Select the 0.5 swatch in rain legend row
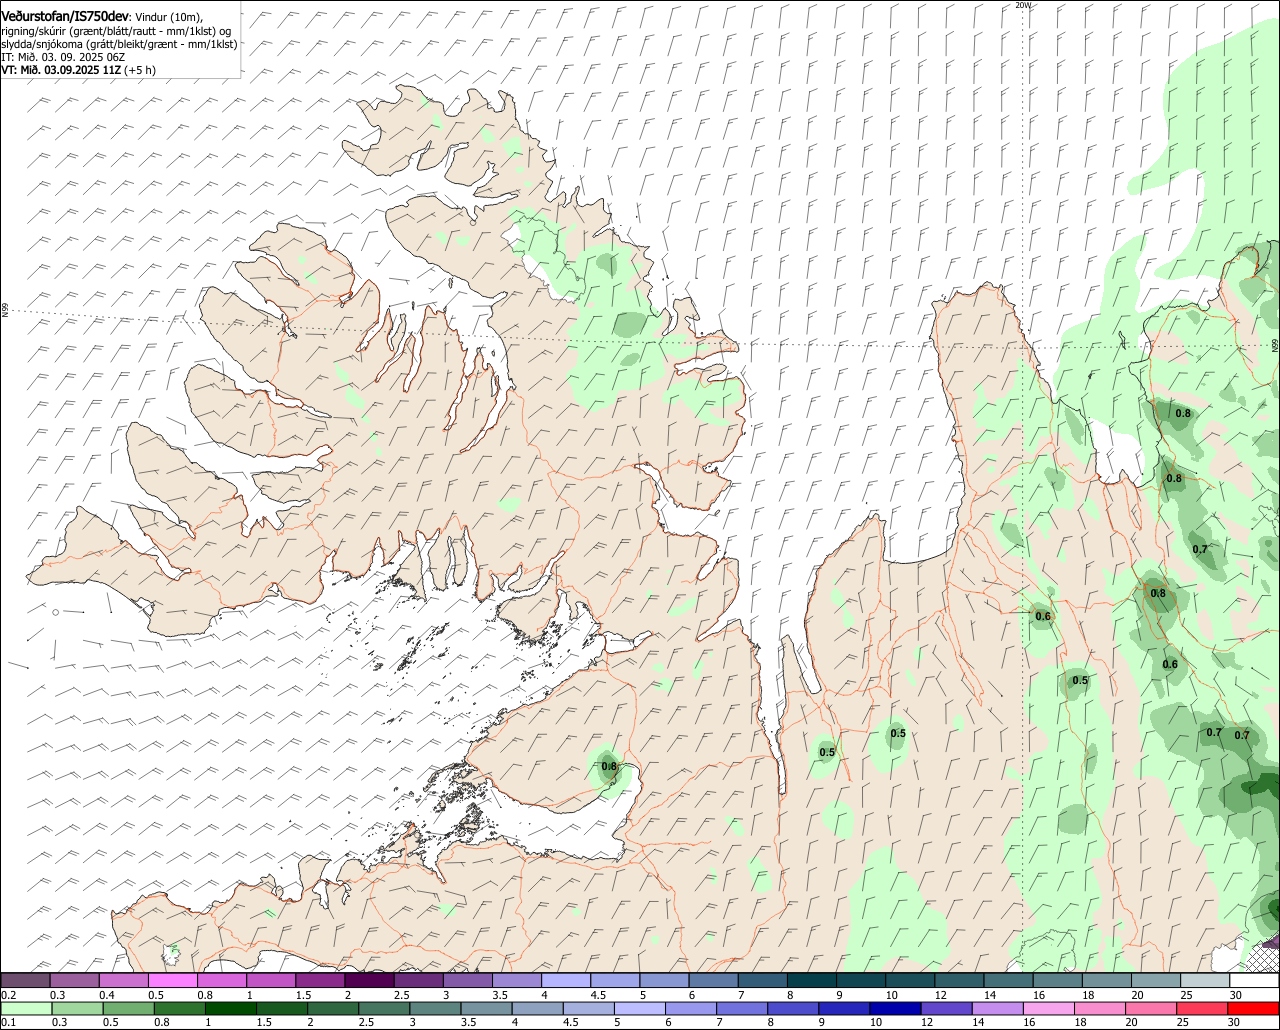Viewport: 1280px width, 1030px height. [x=129, y=1009]
